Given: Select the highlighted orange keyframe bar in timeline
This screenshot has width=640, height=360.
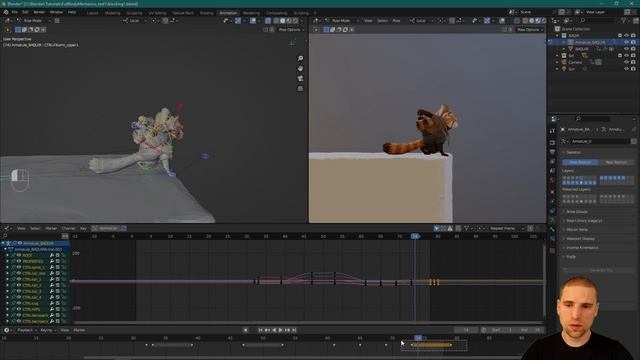Looking at the screenshot, I should [431, 345].
